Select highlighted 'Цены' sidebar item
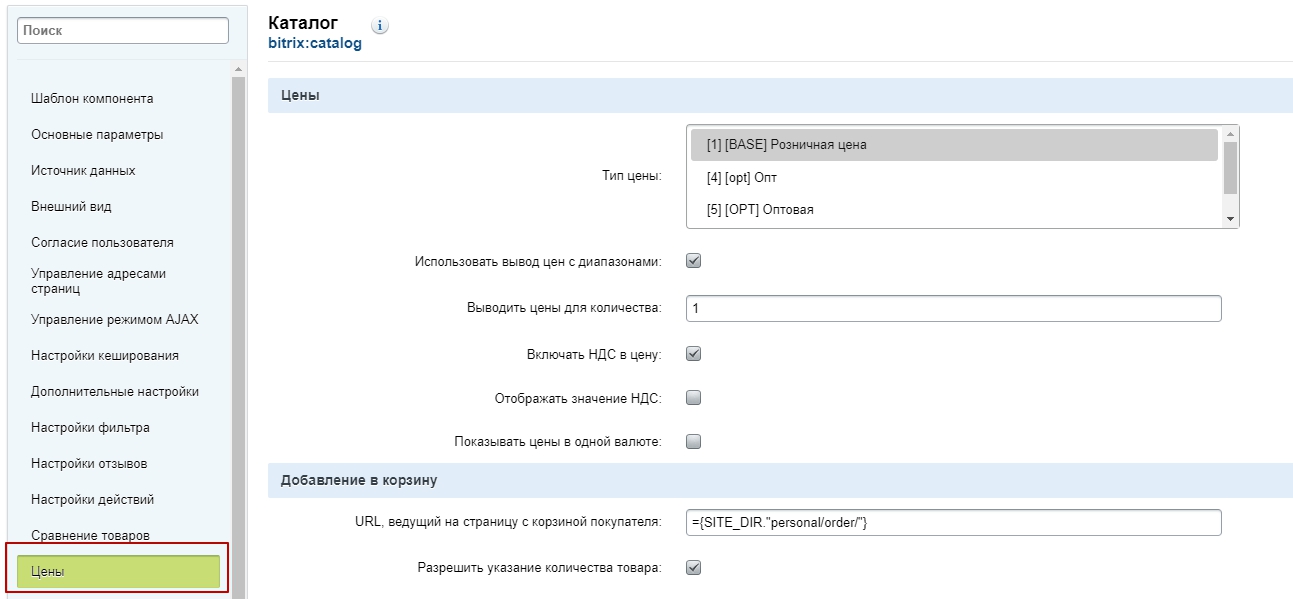The image size is (1293, 599). click(x=118, y=571)
